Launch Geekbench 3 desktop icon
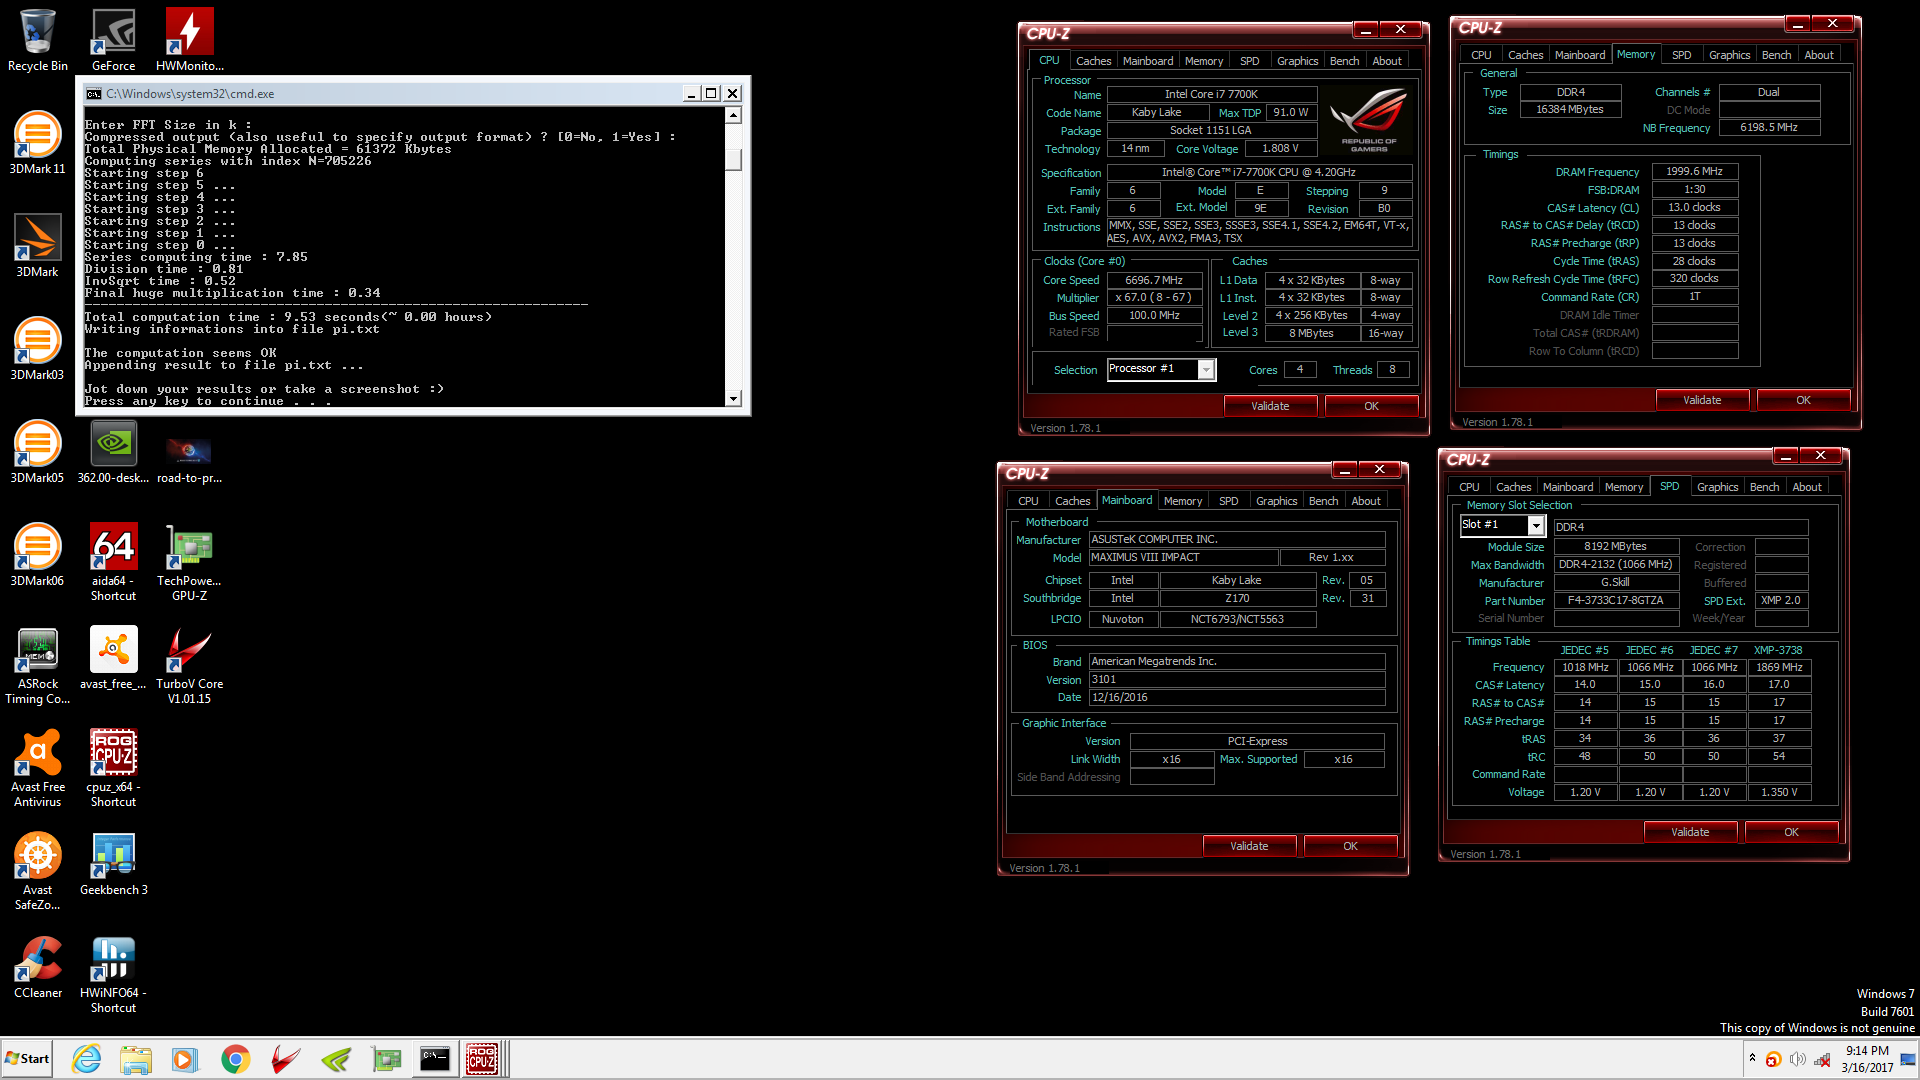Image resolution: width=1920 pixels, height=1080 pixels. pyautogui.click(x=114, y=864)
